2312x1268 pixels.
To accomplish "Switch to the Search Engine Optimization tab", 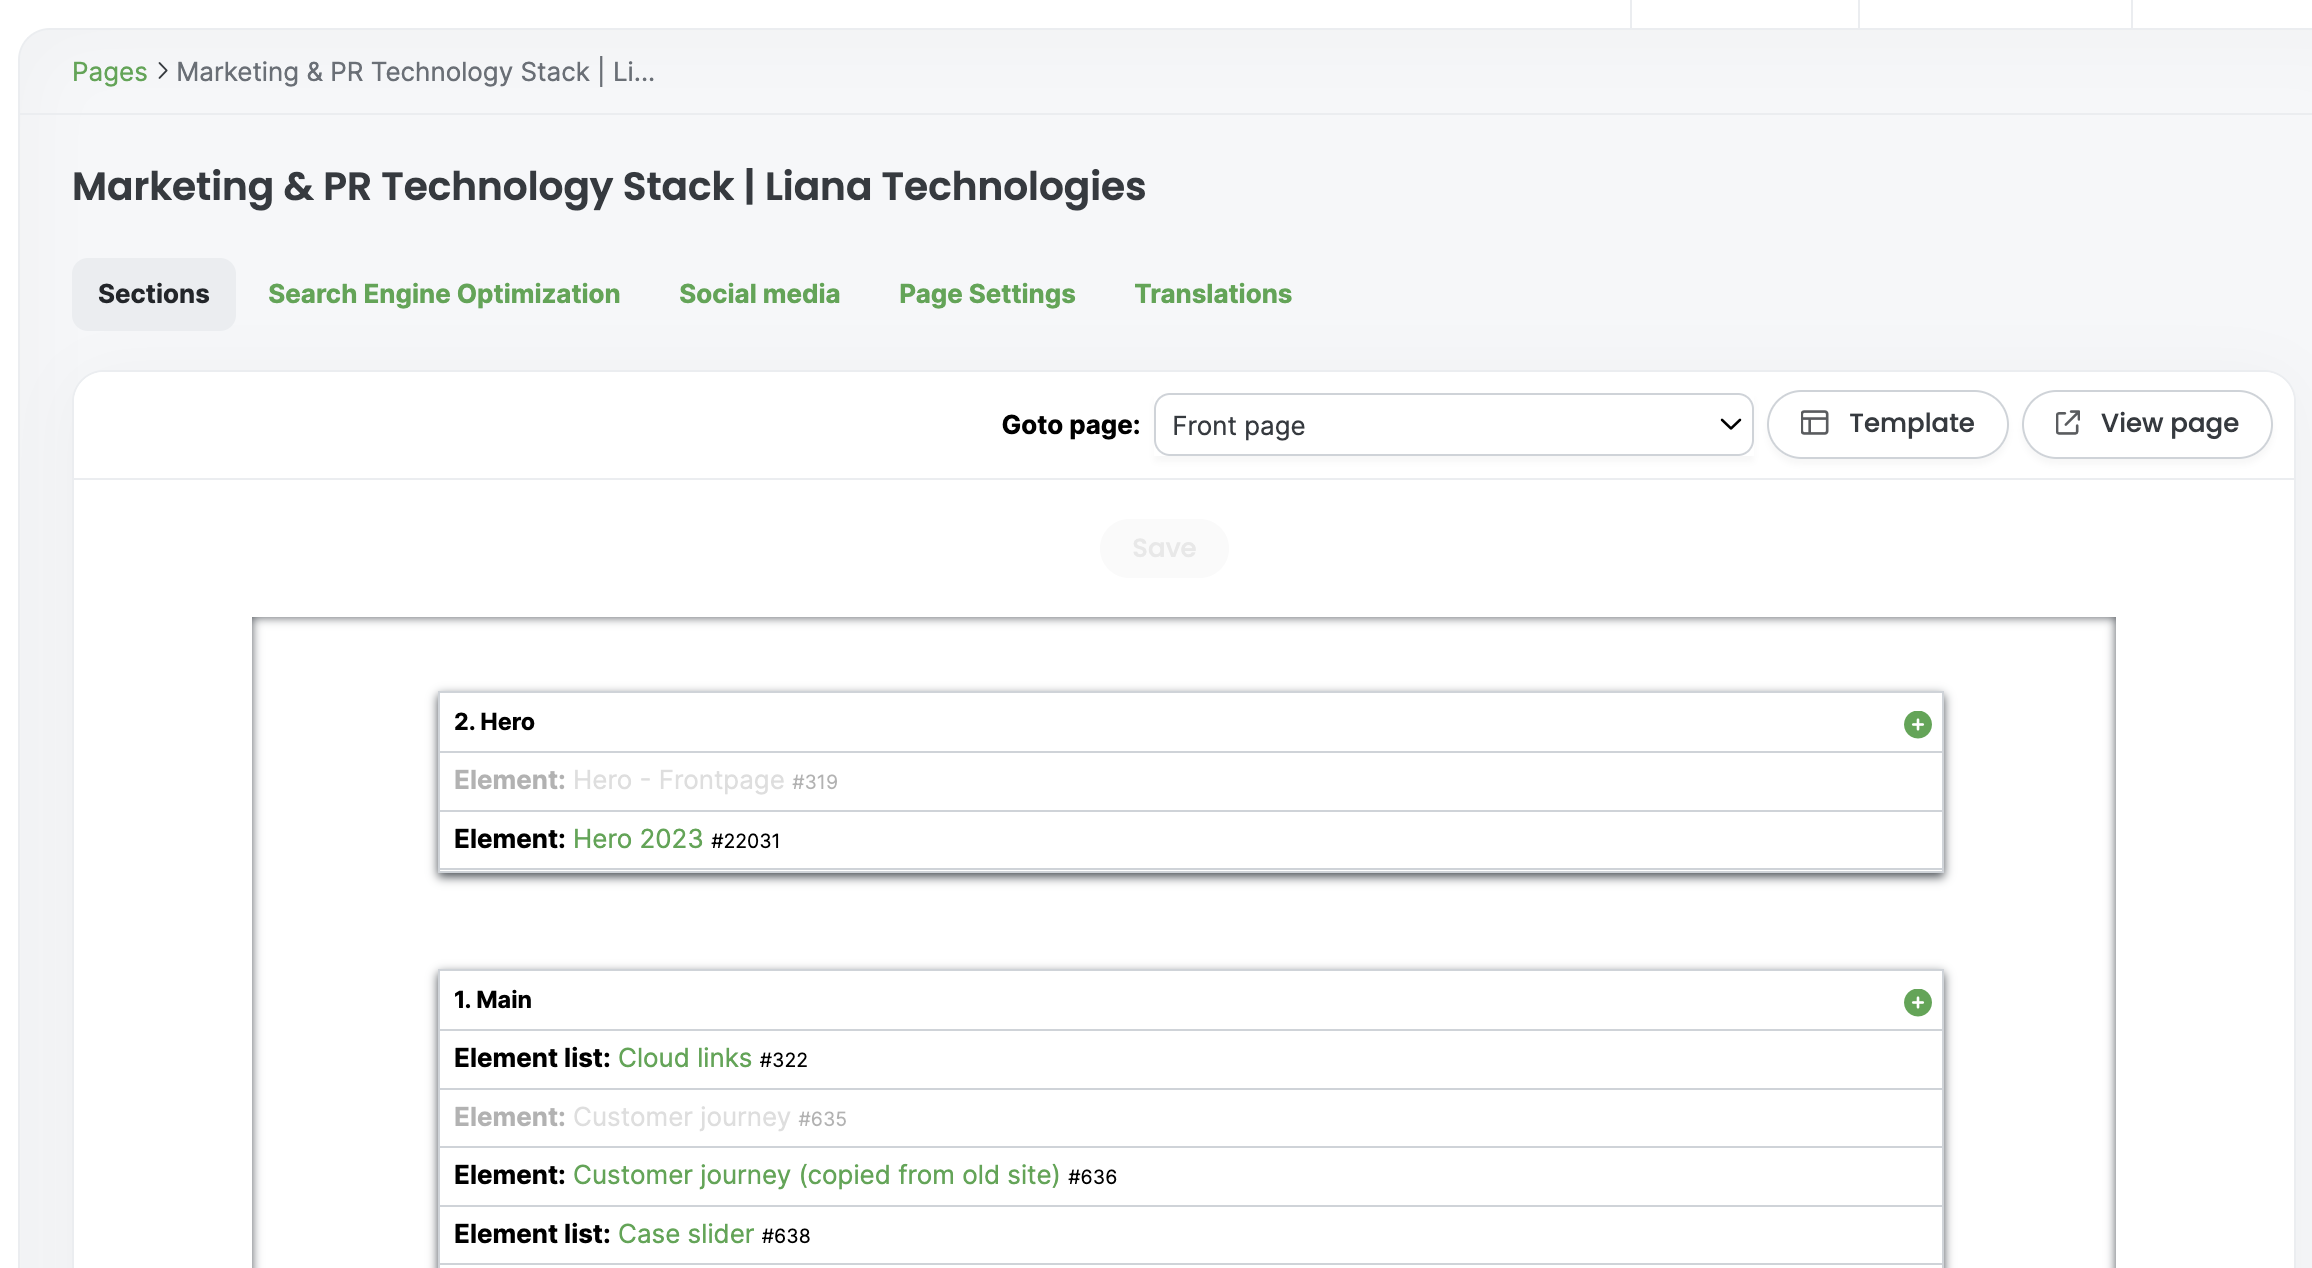I will coord(443,293).
